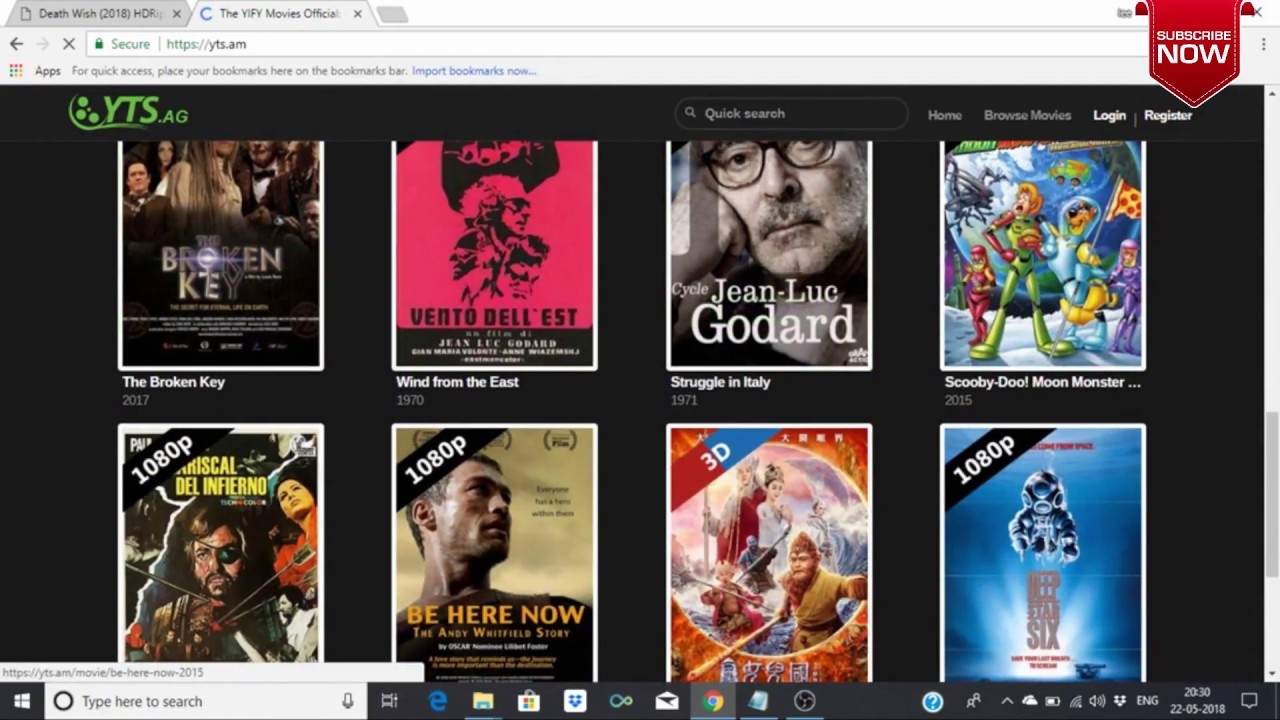Open Browse Movies in the navigation
Viewport: 1280px width, 720px height.
click(1027, 115)
